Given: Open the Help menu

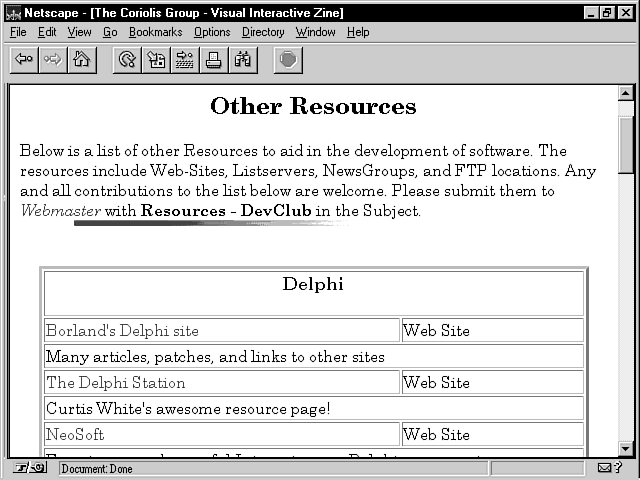Looking at the screenshot, I should coord(358,32).
